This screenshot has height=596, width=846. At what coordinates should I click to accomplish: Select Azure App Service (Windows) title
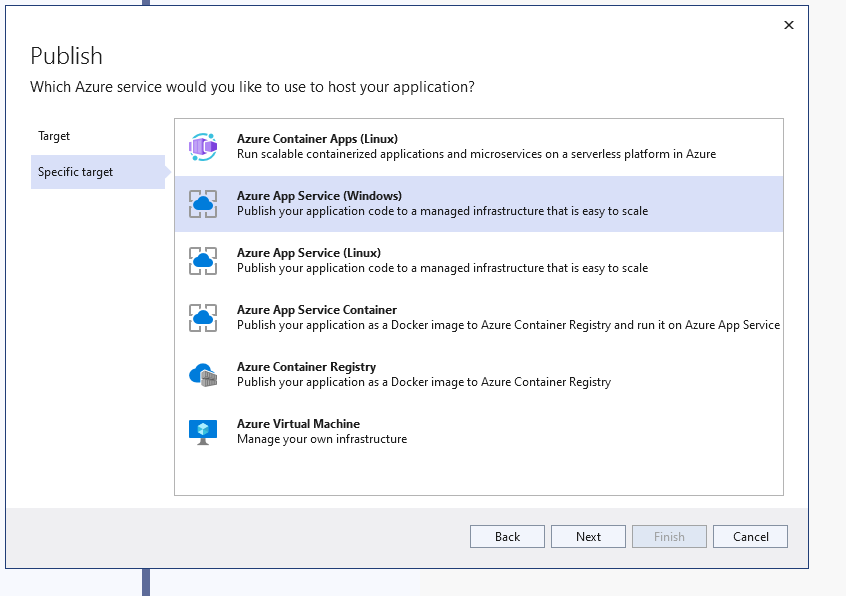click(x=319, y=196)
